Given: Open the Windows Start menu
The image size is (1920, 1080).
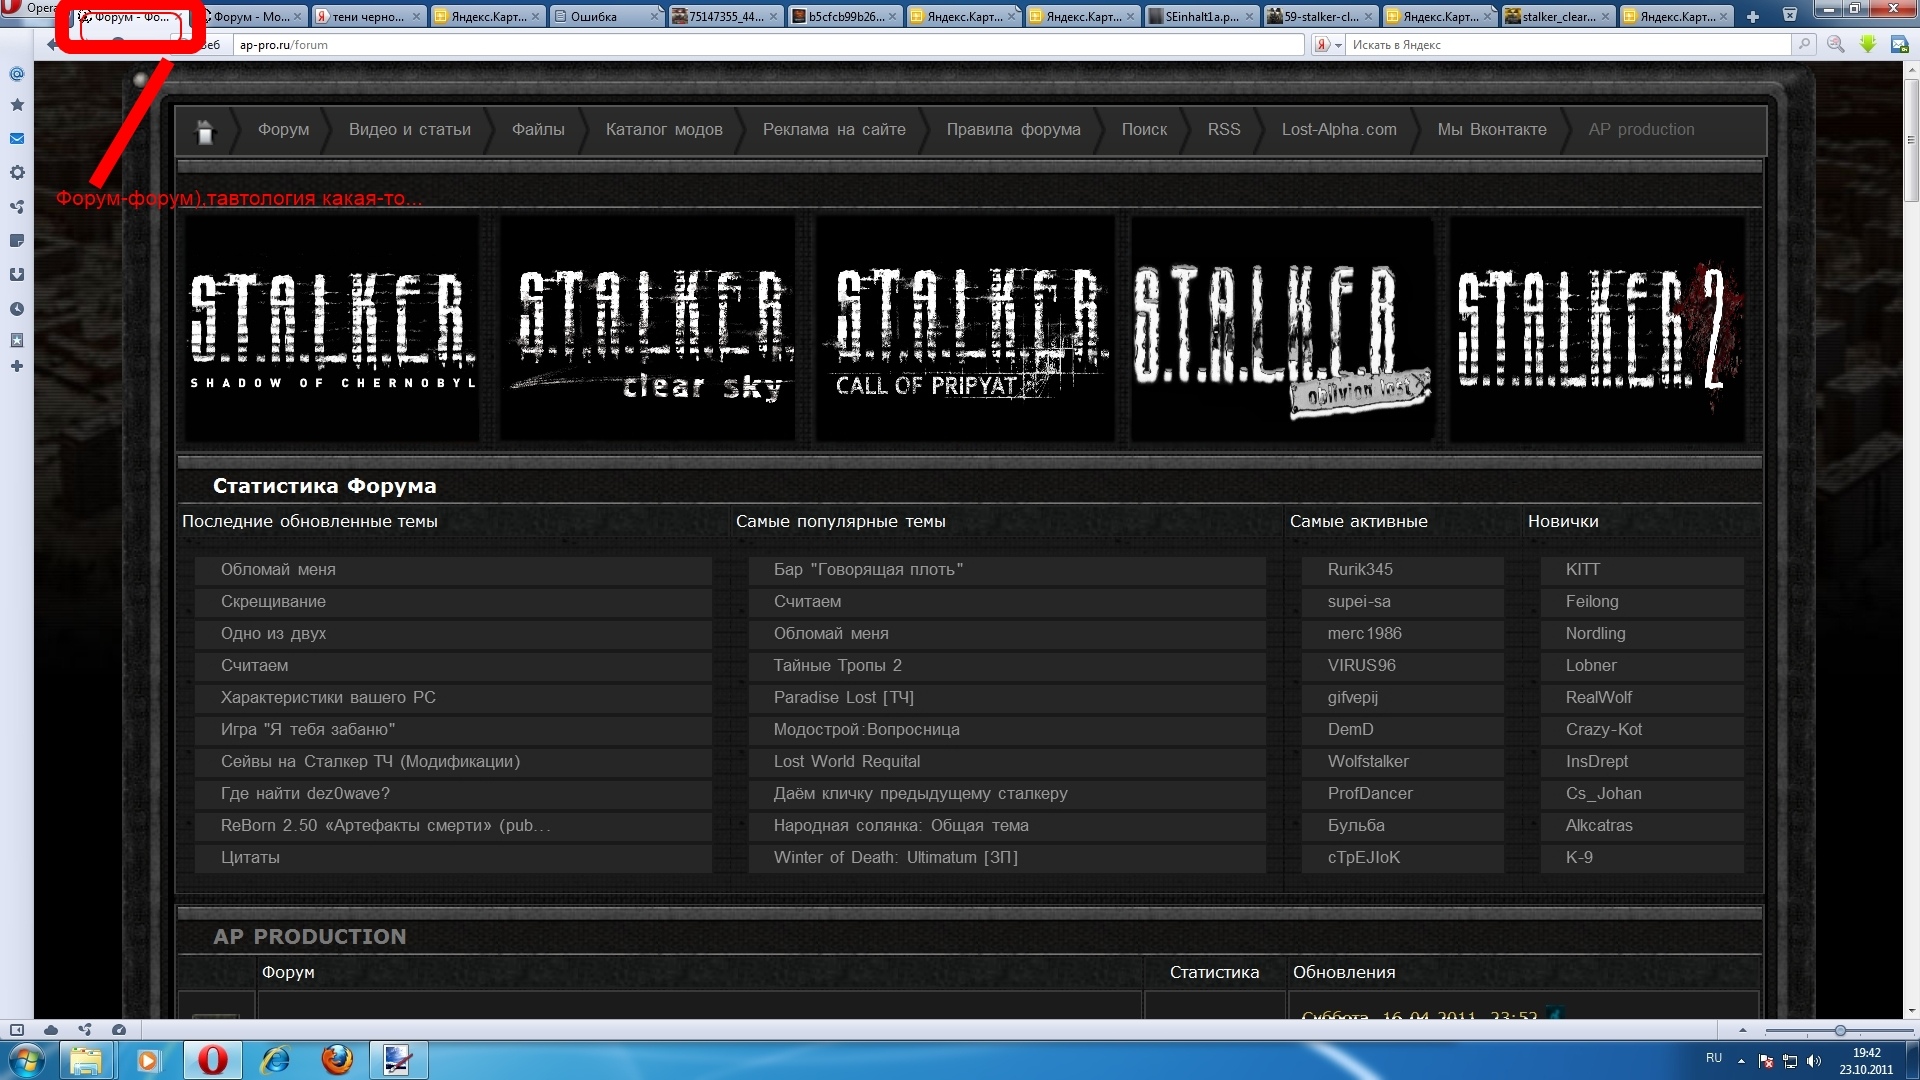Looking at the screenshot, I should tap(27, 1060).
